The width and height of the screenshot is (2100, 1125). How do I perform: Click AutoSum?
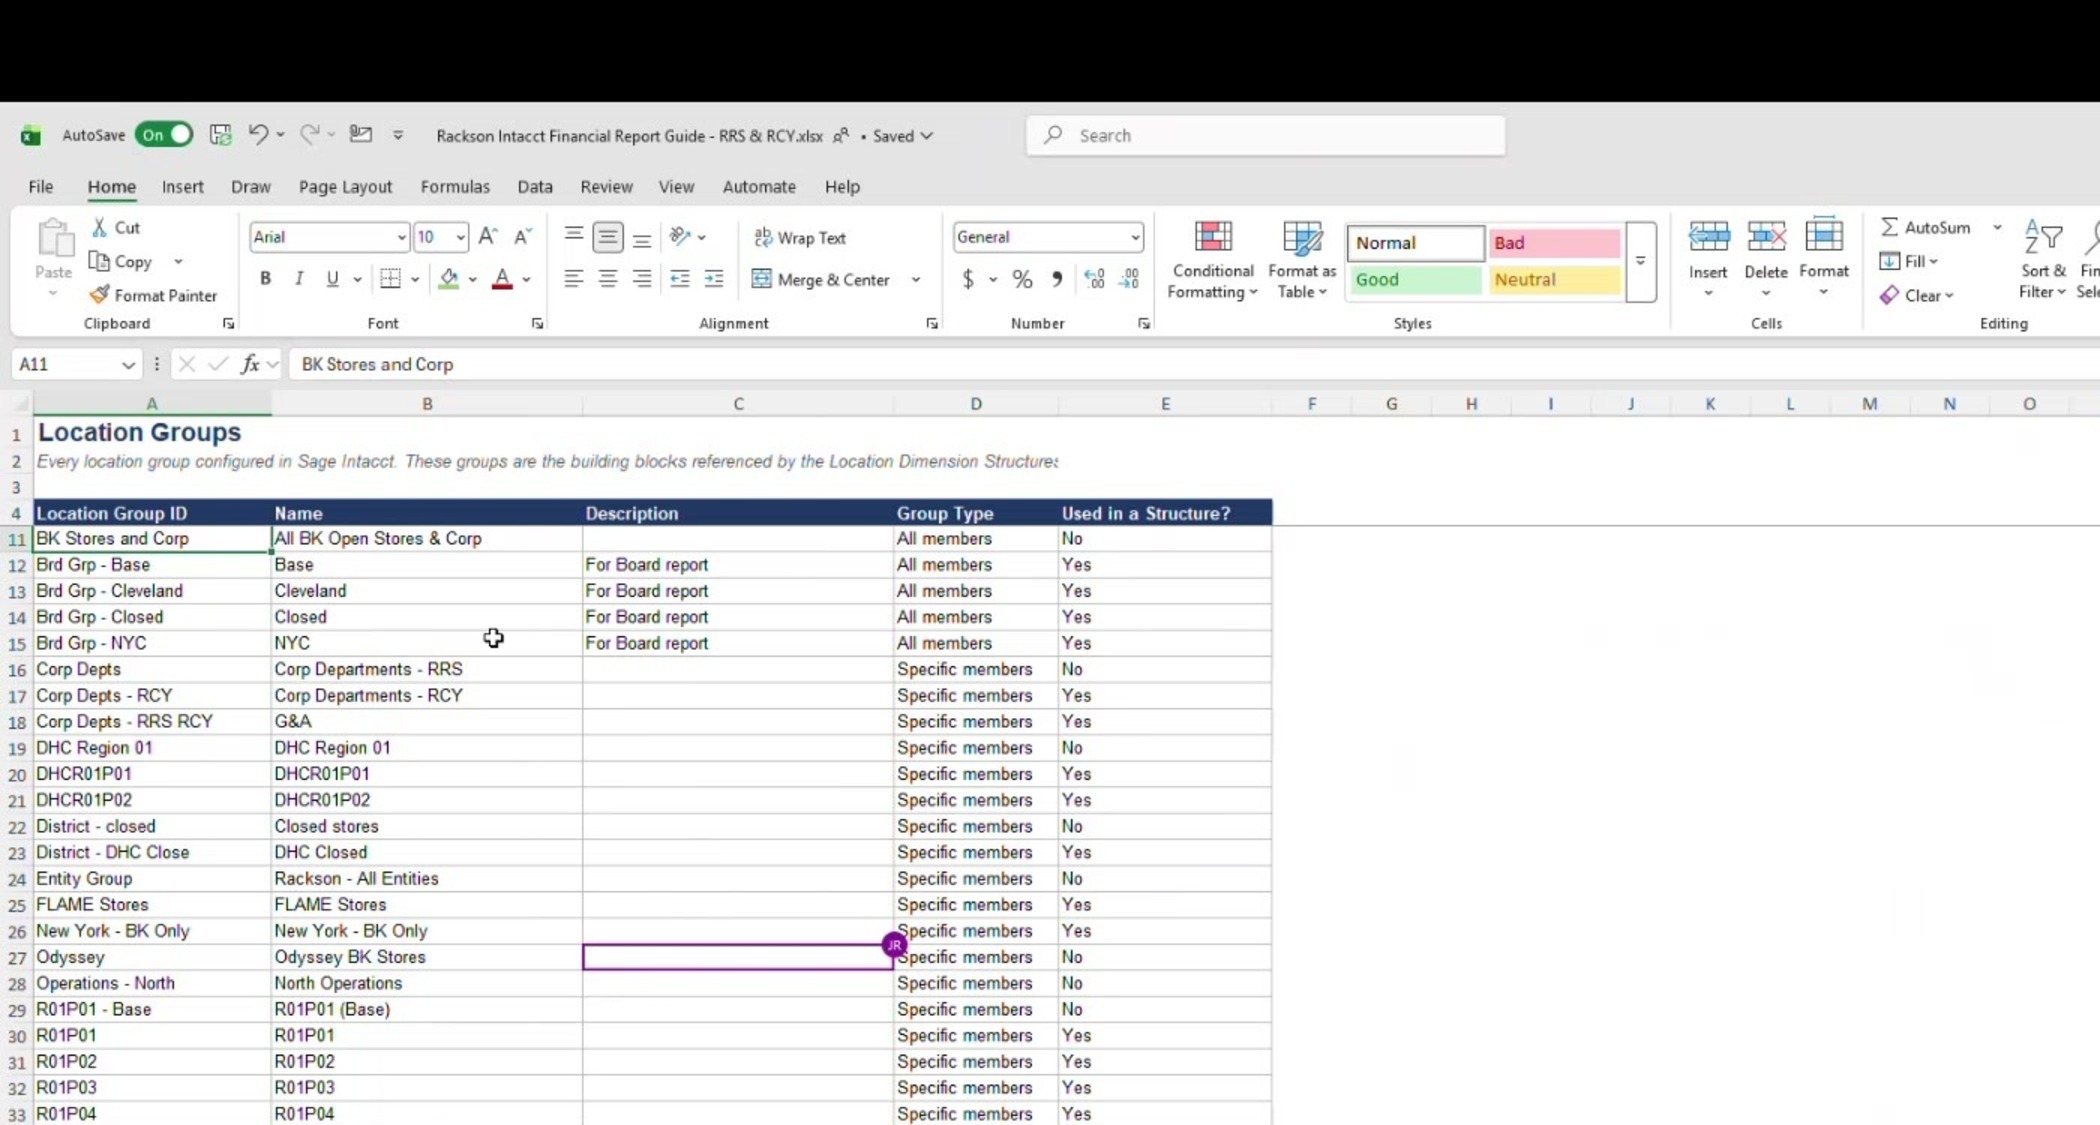tap(1926, 228)
